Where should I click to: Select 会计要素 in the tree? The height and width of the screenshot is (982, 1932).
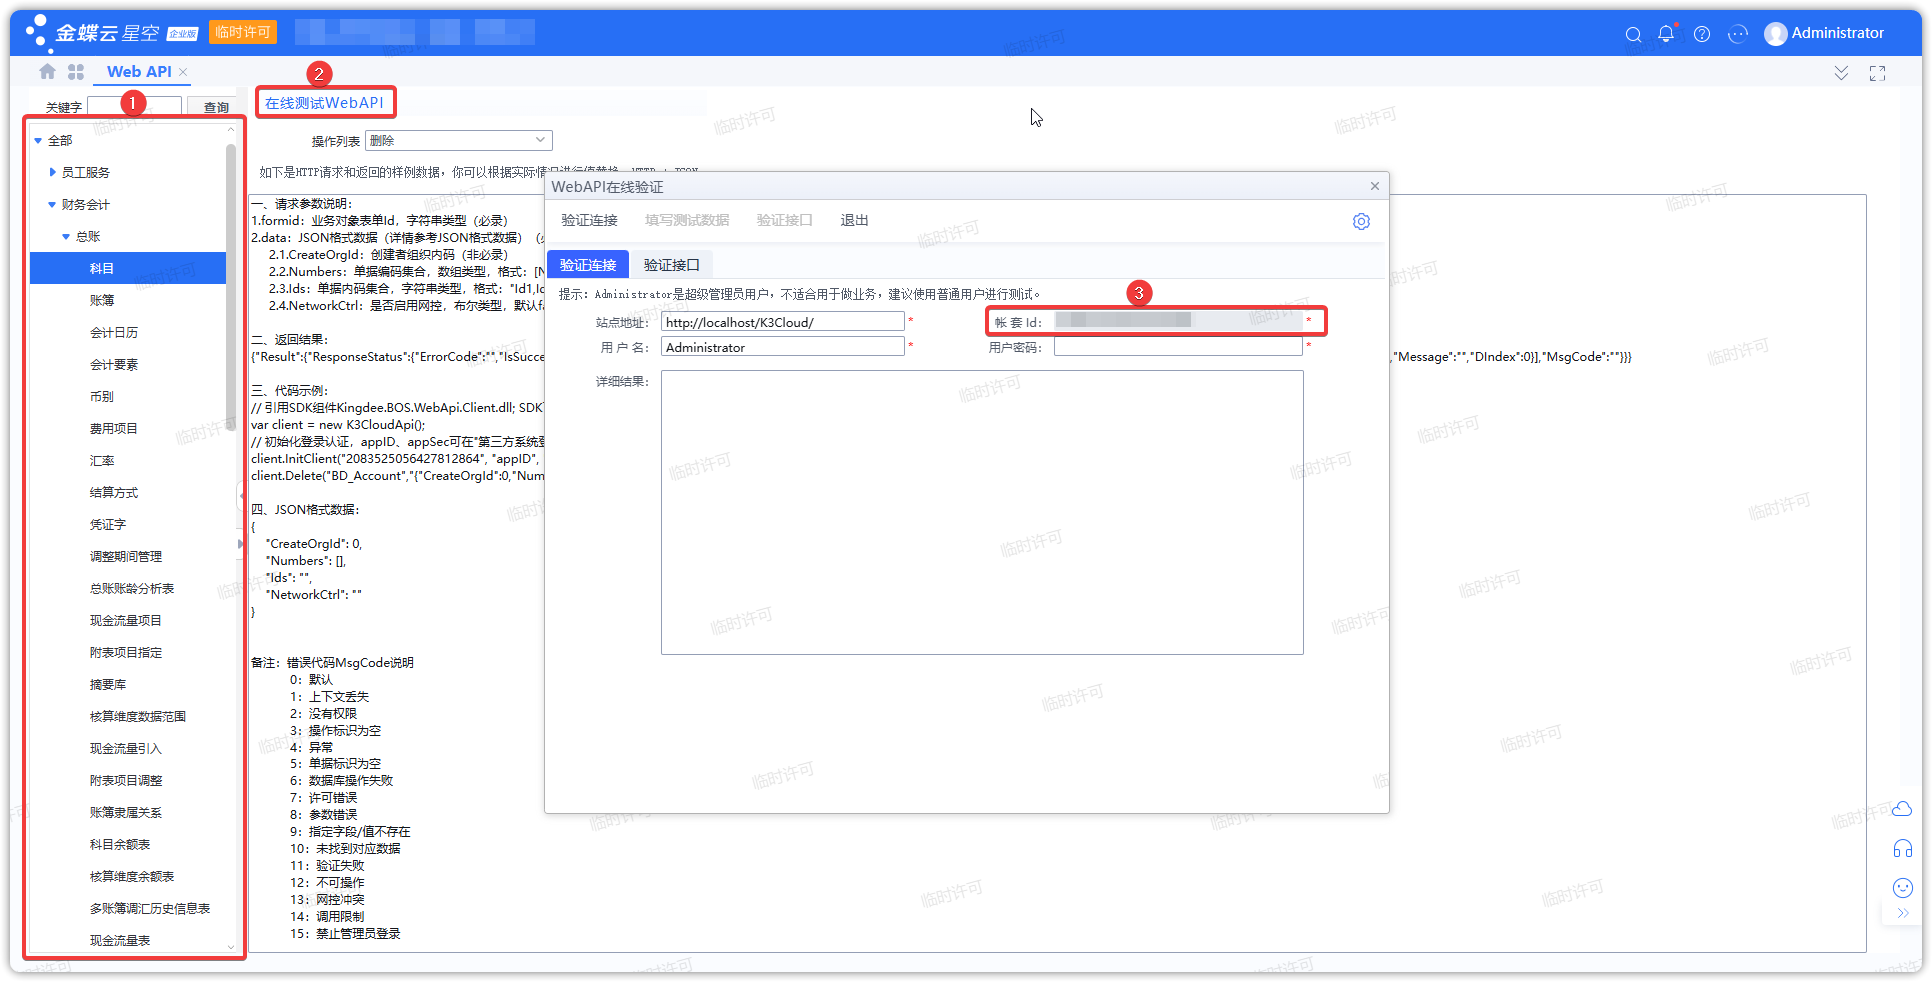point(114,365)
